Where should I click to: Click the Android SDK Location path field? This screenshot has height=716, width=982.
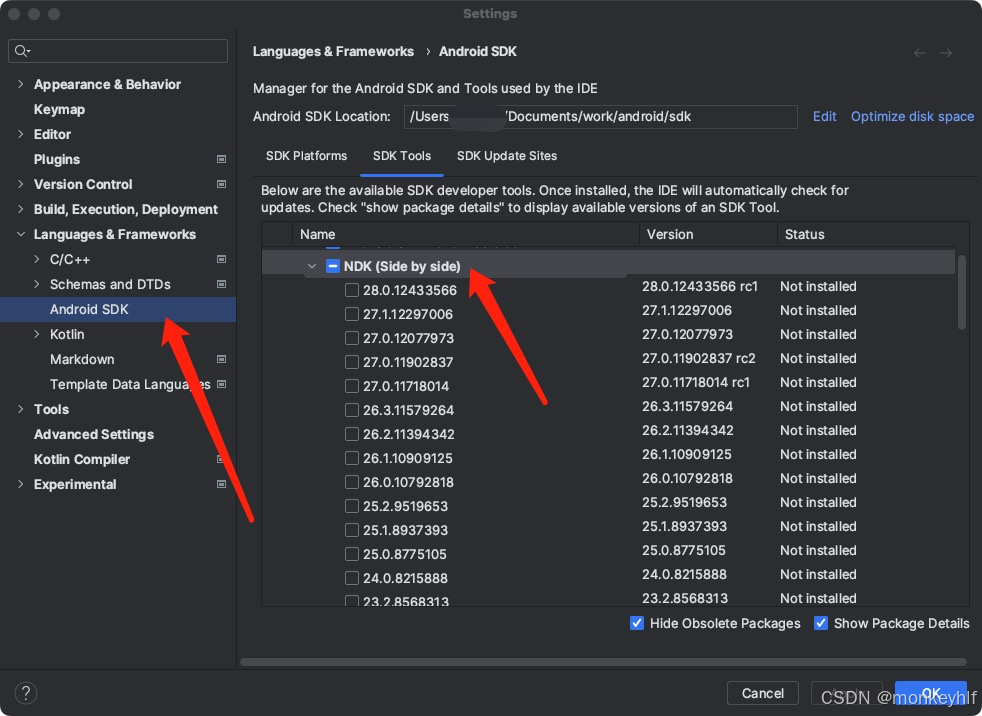coord(601,117)
